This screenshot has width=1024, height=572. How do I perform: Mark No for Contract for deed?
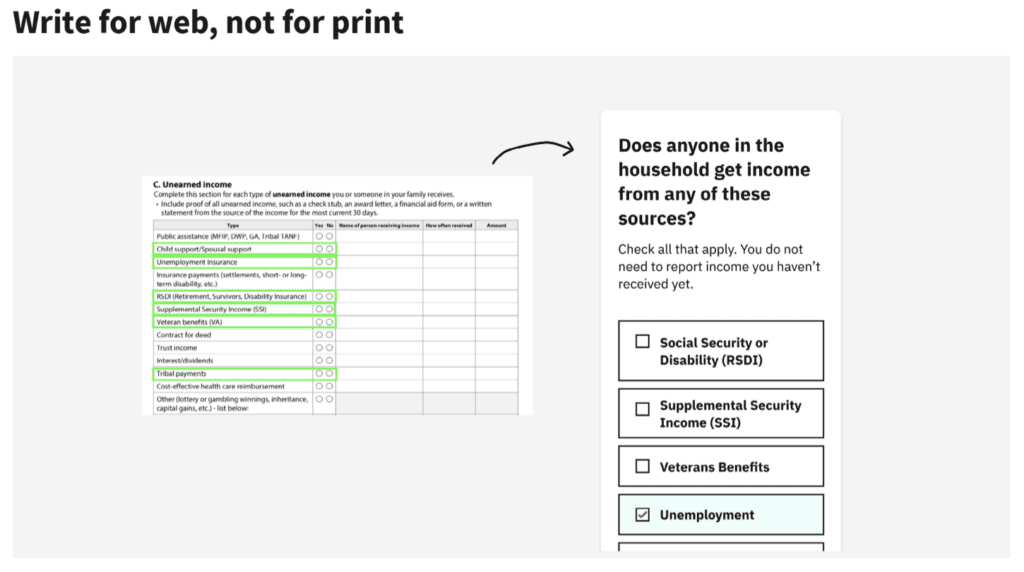point(329,335)
